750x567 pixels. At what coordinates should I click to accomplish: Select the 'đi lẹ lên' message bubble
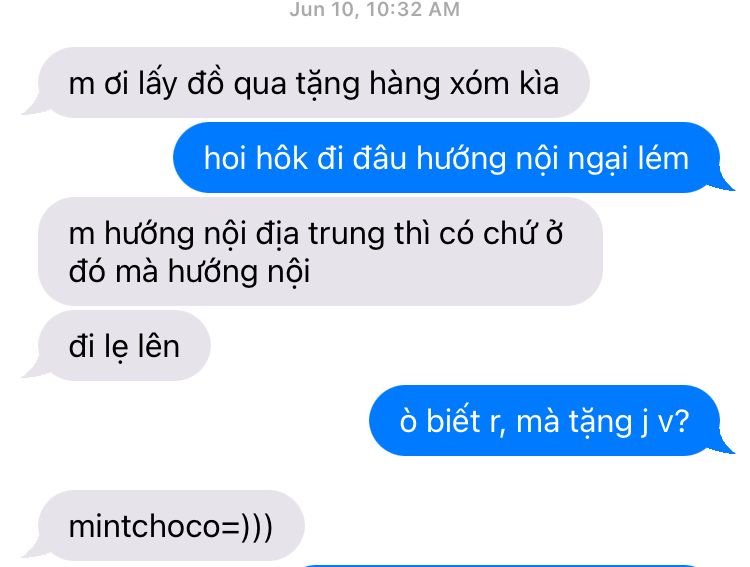click(116, 345)
